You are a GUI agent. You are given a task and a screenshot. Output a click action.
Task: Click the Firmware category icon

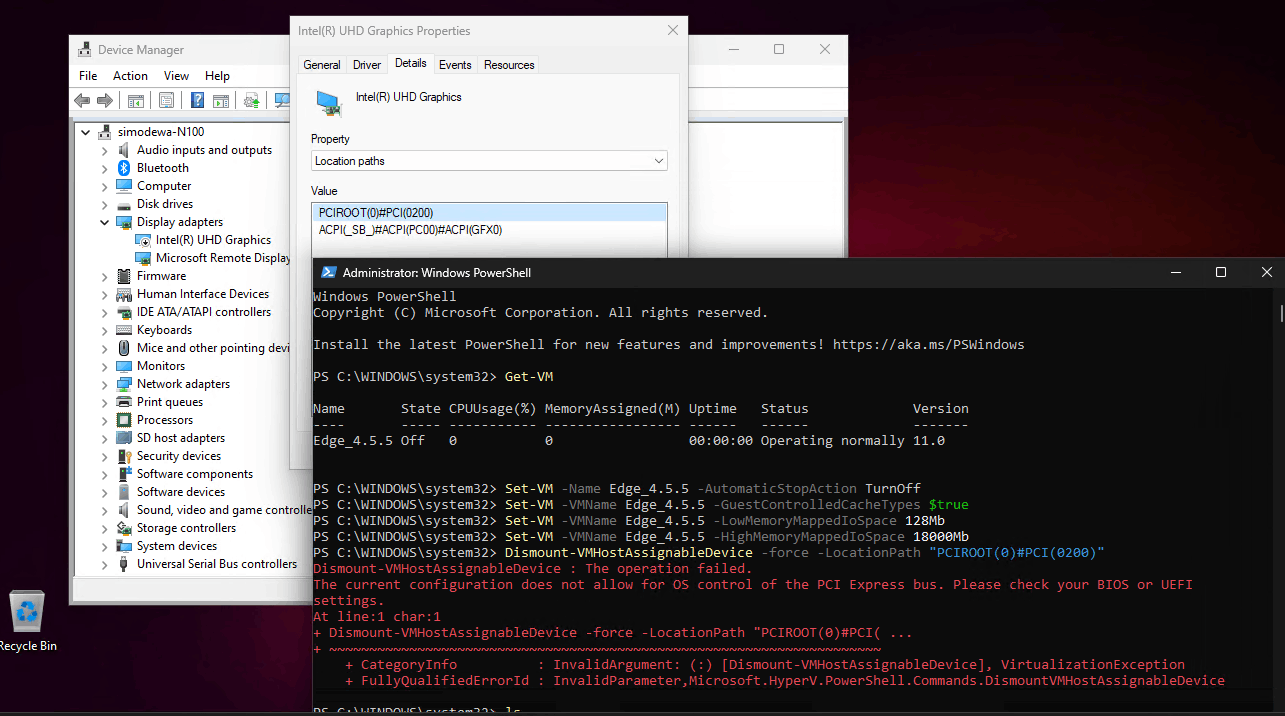(x=124, y=276)
